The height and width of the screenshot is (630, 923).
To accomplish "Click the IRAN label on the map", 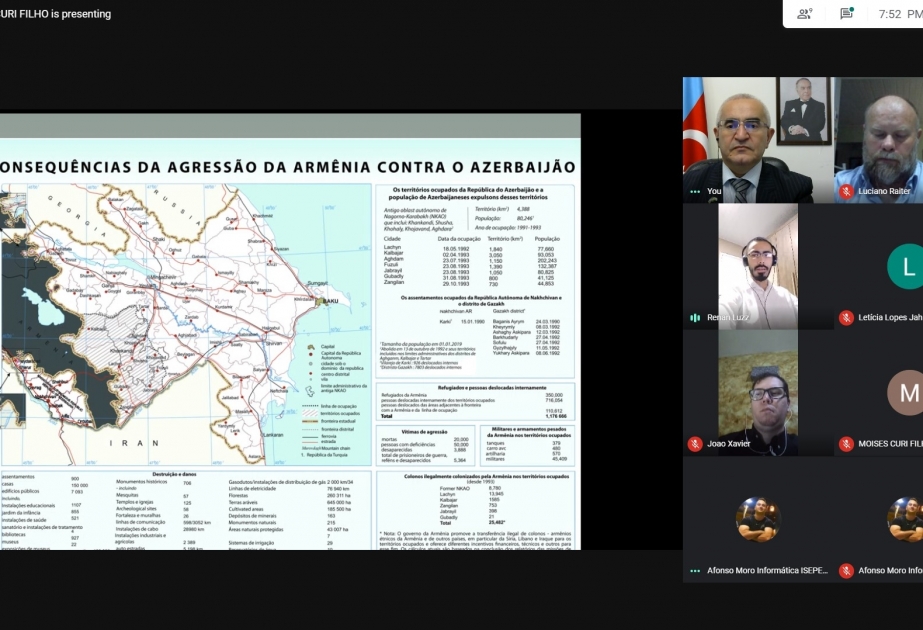I will click(134, 443).
